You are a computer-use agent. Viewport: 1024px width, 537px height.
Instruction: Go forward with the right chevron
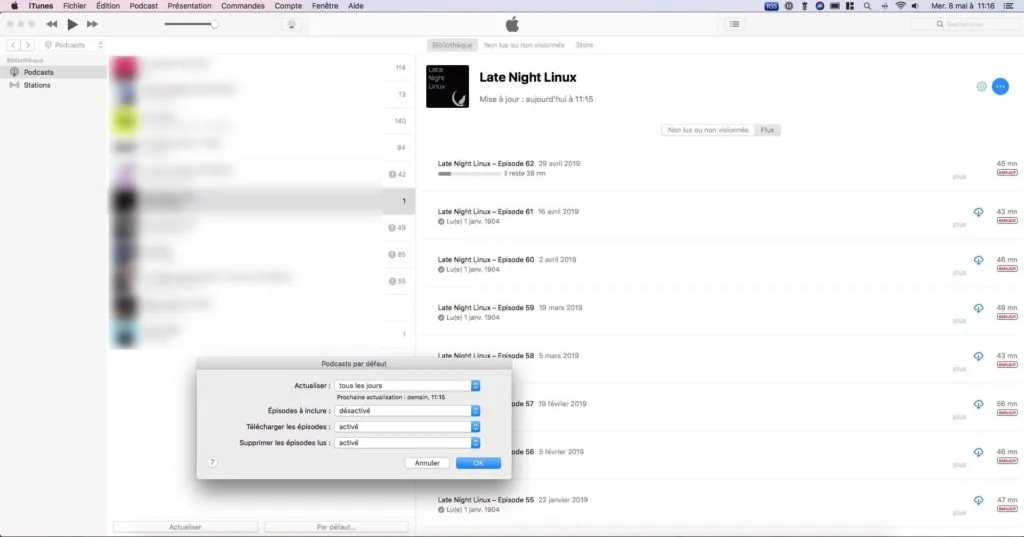27,45
